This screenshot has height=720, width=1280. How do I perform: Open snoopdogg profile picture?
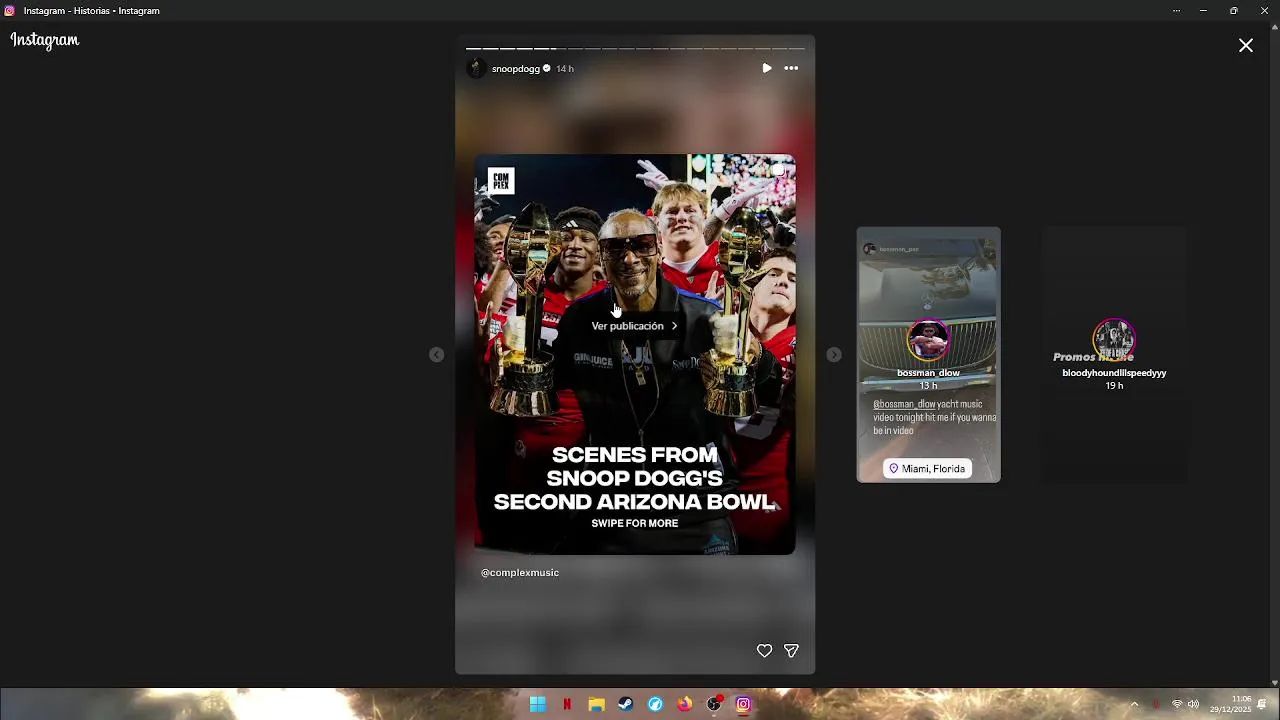[476, 68]
